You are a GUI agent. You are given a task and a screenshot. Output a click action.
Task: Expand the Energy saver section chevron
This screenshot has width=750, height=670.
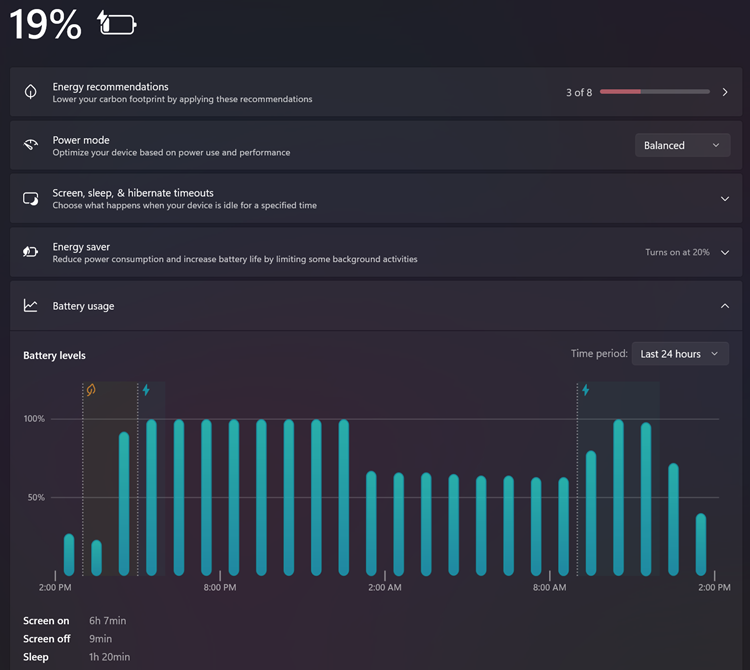[725, 253]
